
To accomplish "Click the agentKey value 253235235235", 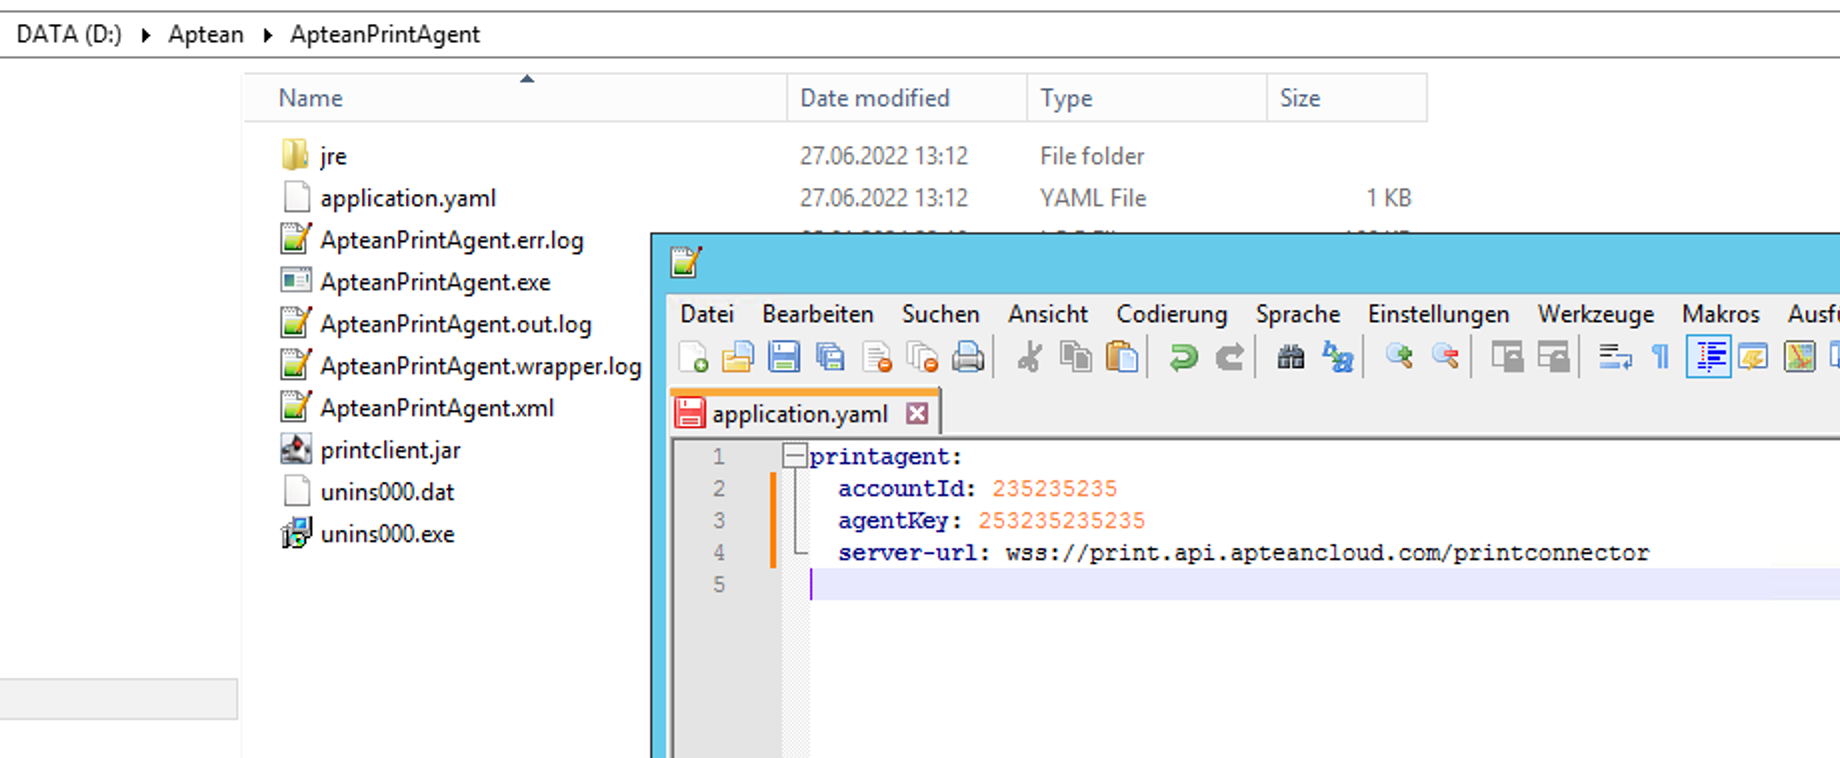I will pyautogui.click(x=1061, y=520).
